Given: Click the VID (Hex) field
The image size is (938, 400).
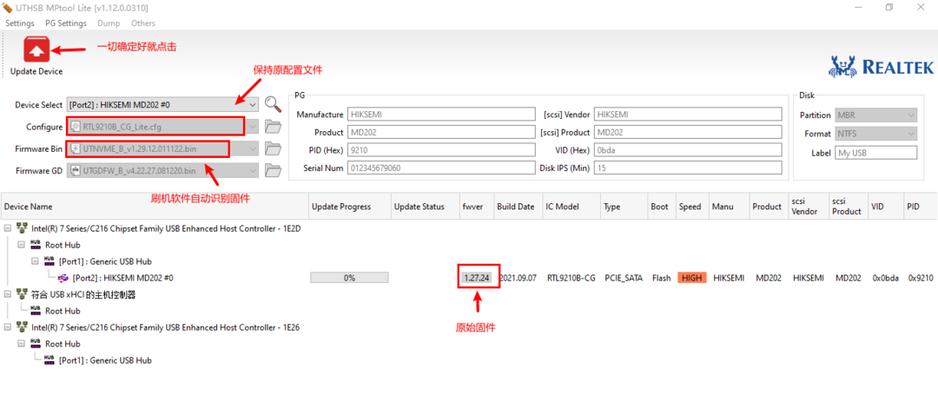Looking at the screenshot, I should pos(688,150).
